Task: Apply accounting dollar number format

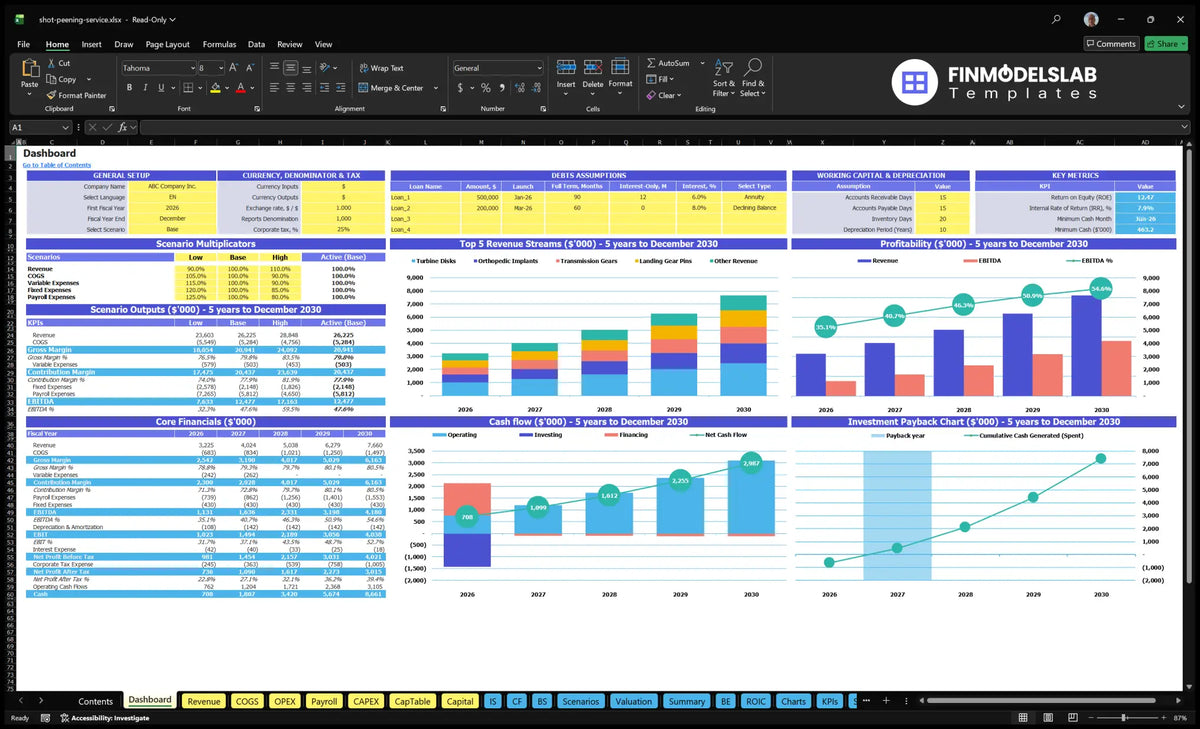Action: tap(459, 88)
